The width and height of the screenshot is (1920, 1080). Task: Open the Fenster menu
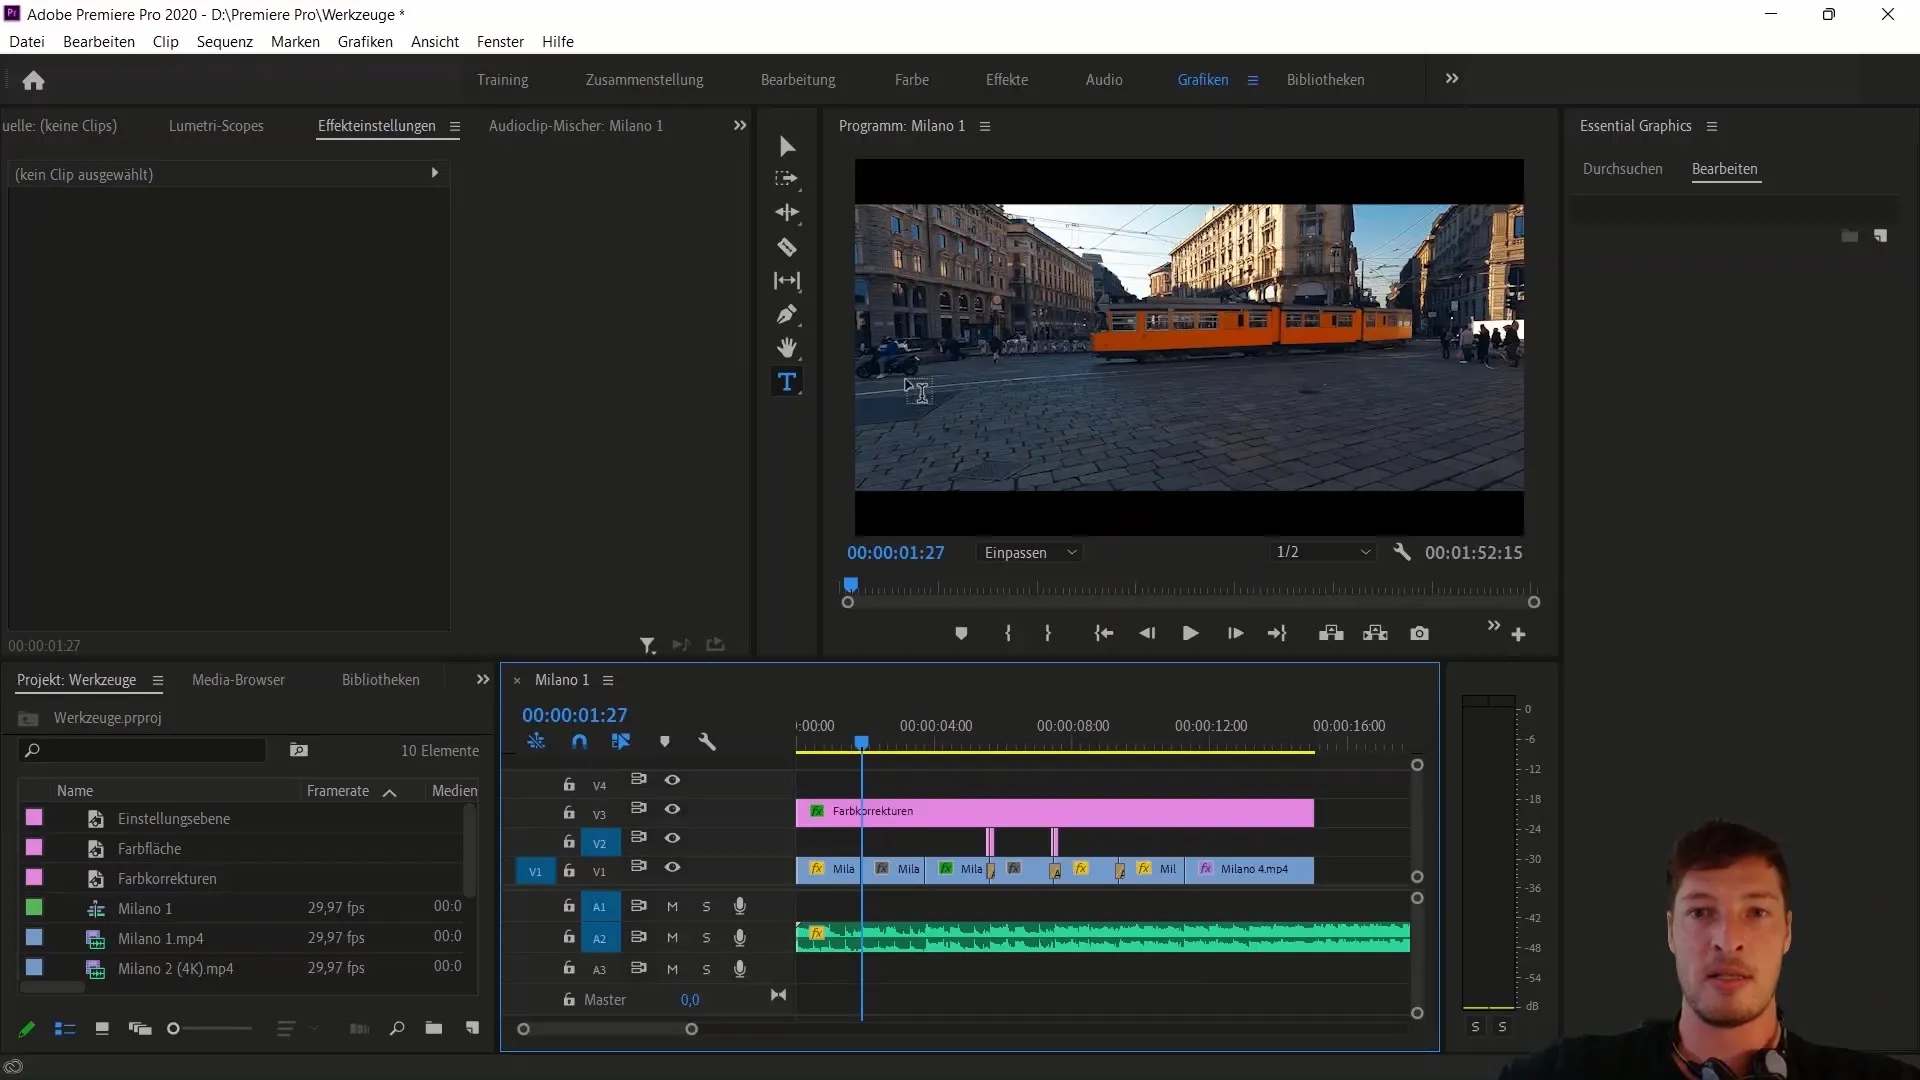(x=500, y=42)
